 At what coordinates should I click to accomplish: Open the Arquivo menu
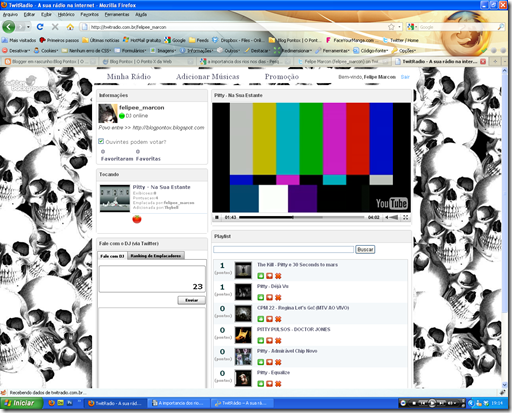(x=10, y=14)
